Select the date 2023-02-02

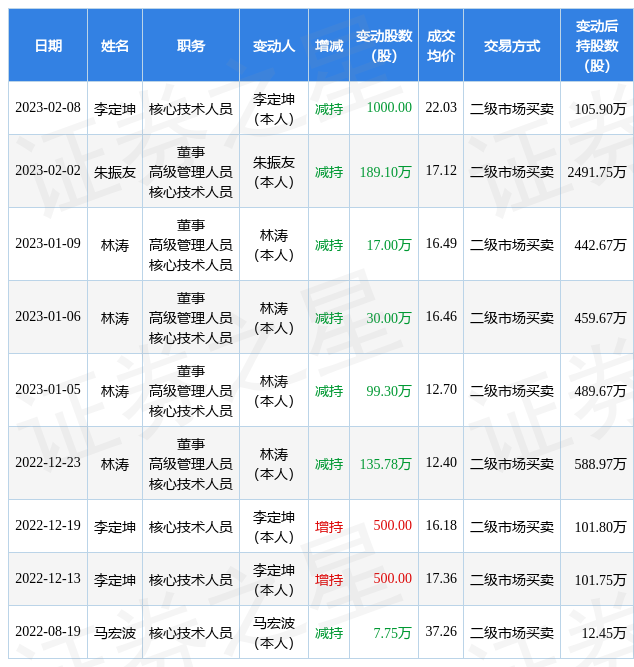[x=48, y=171]
